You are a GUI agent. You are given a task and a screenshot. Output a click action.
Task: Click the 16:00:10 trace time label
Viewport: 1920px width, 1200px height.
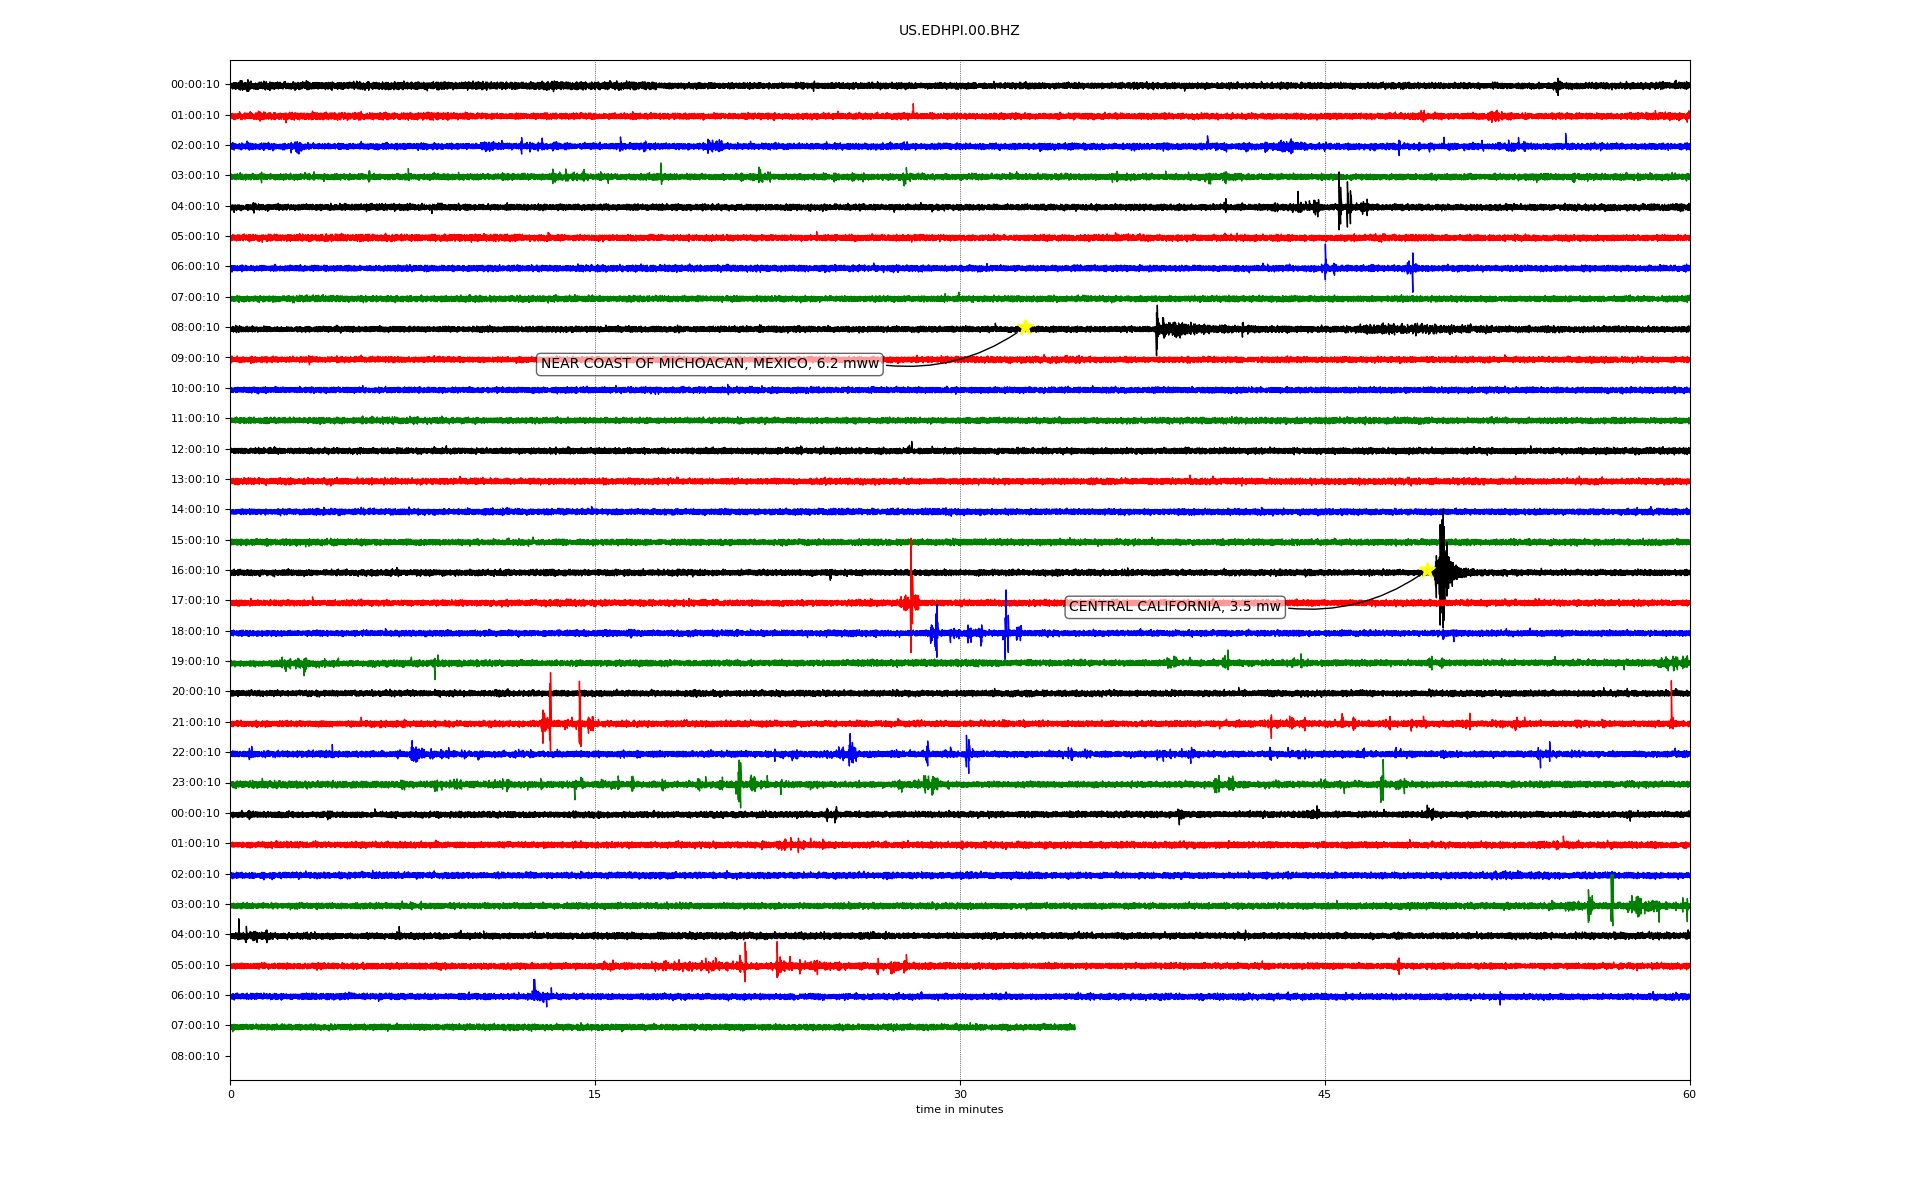coord(195,571)
